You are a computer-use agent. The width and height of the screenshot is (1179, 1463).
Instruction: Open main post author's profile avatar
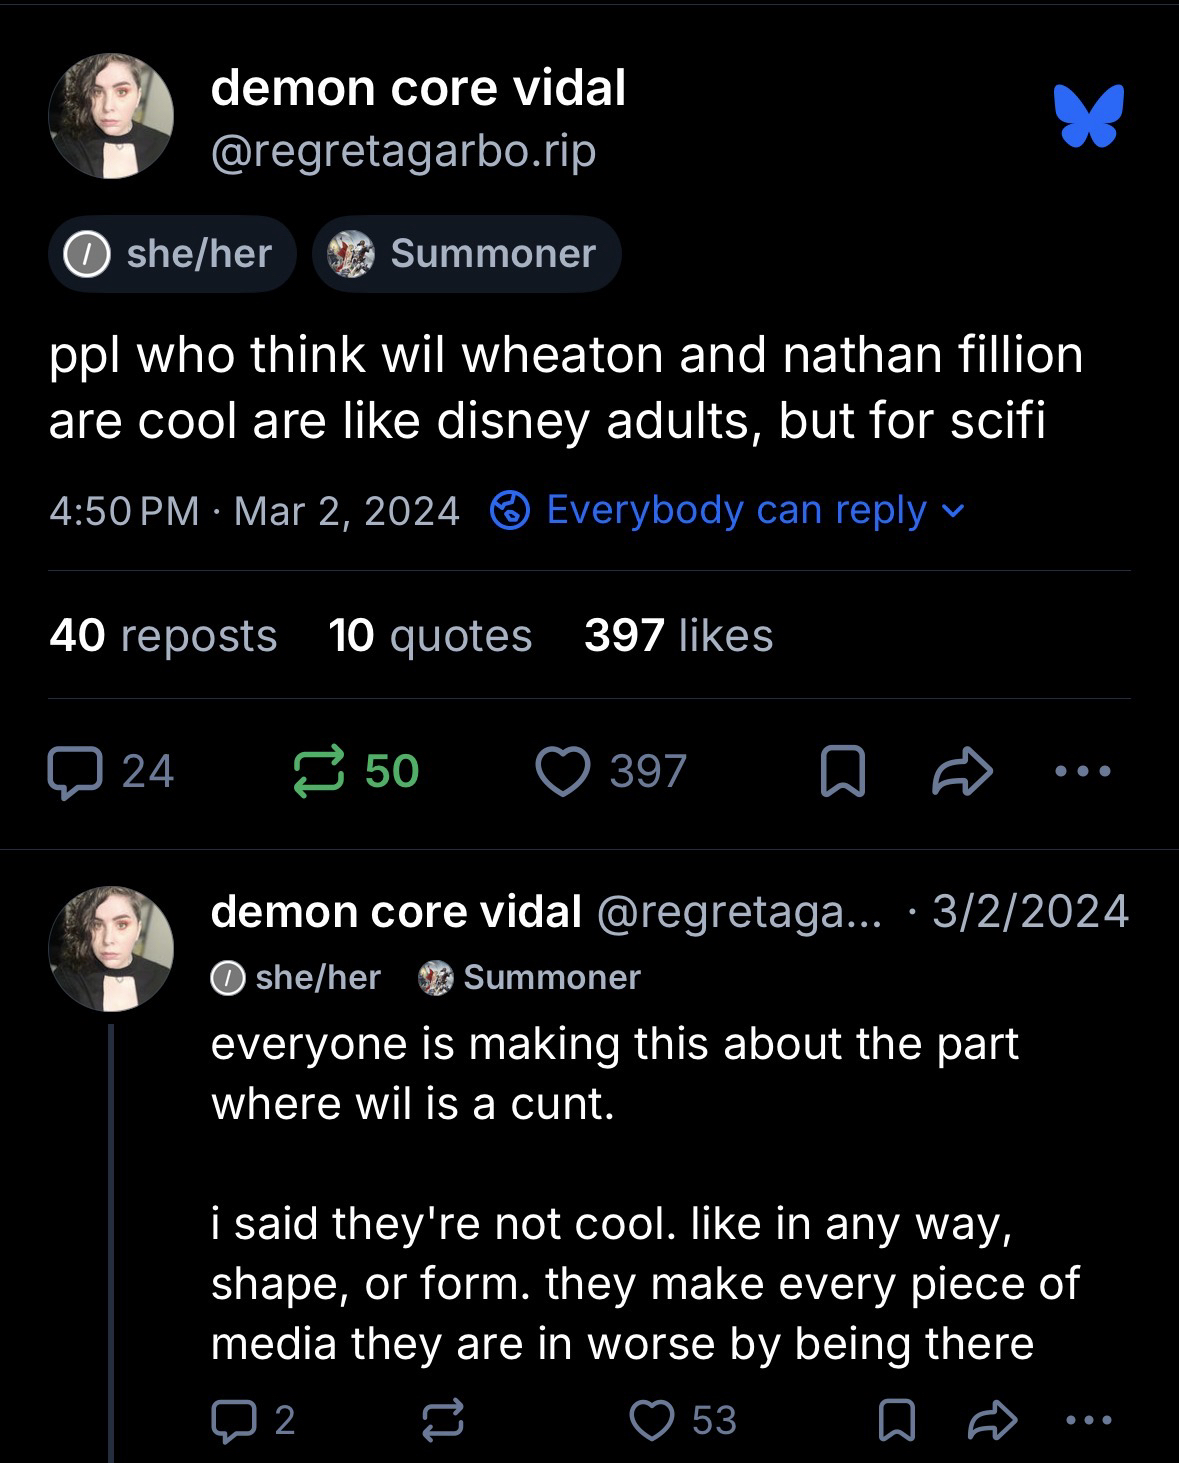pyautogui.click(x=111, y=117)
